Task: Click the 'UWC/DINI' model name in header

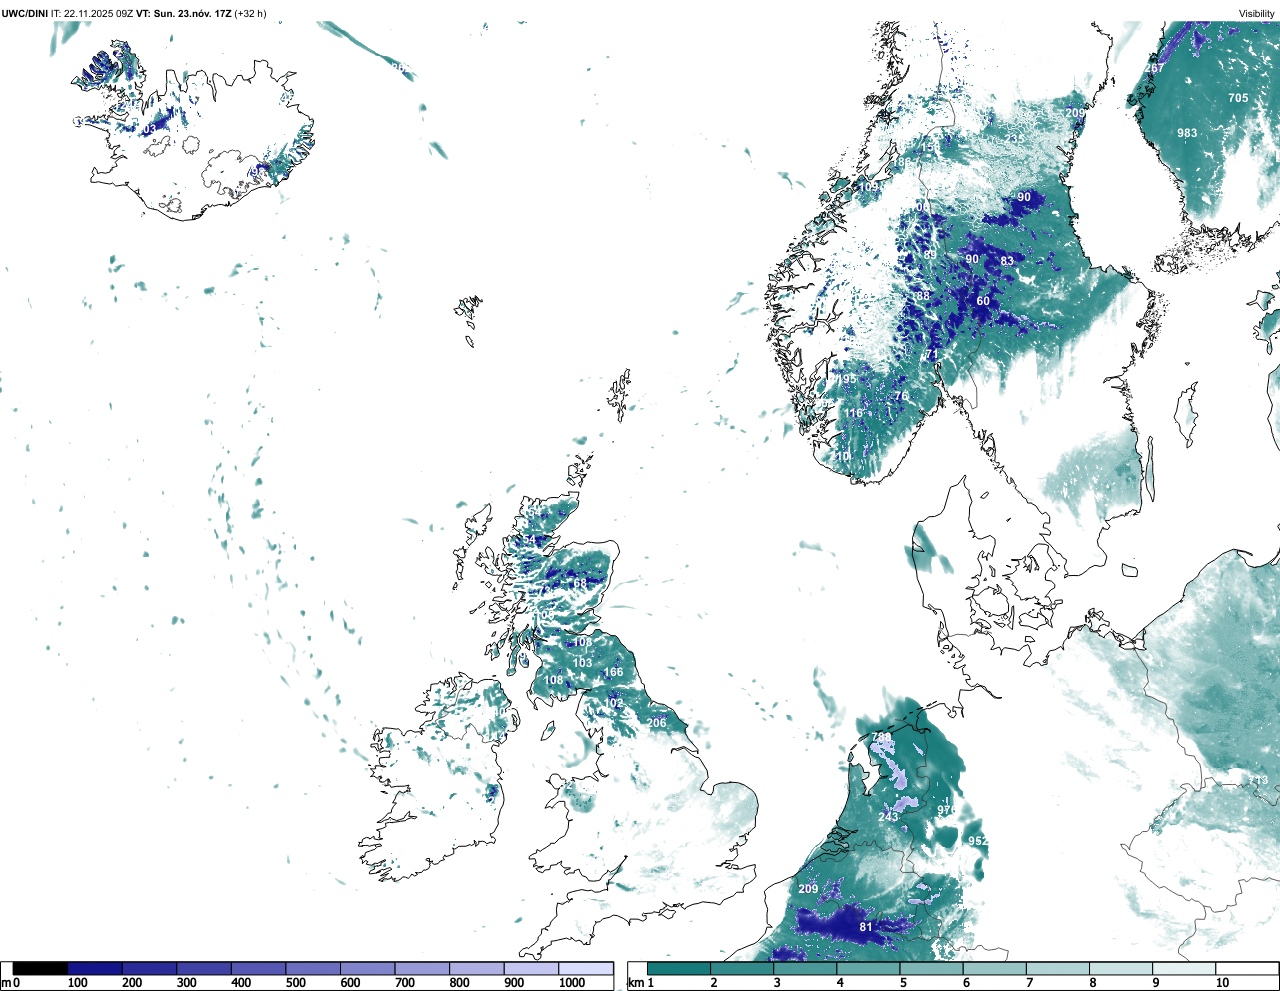Action: 25,14
